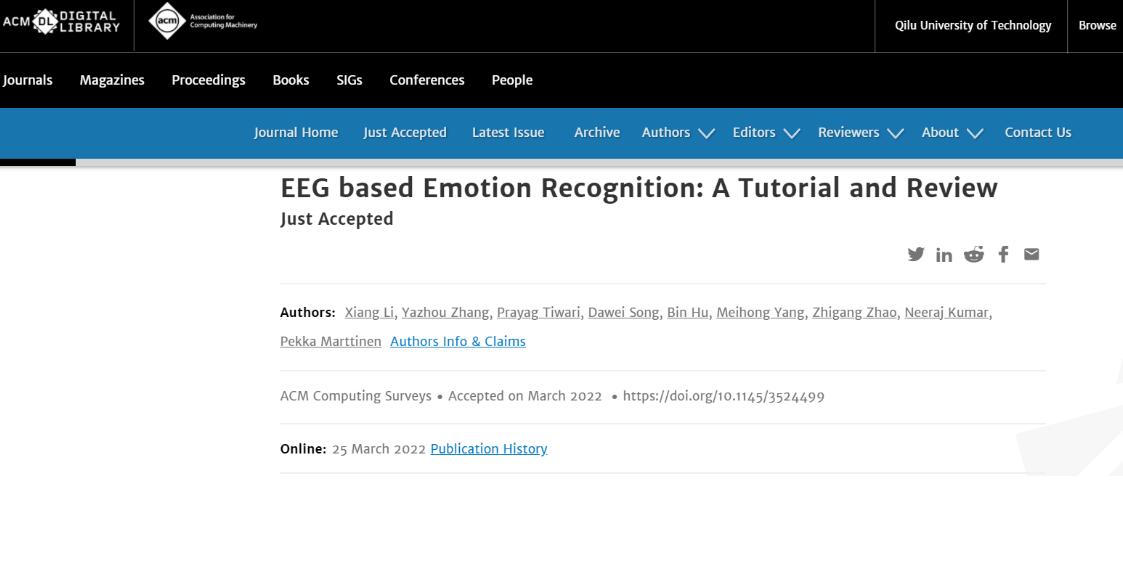Open author Pekka Marttinen's profile

(x=330, y=341)
